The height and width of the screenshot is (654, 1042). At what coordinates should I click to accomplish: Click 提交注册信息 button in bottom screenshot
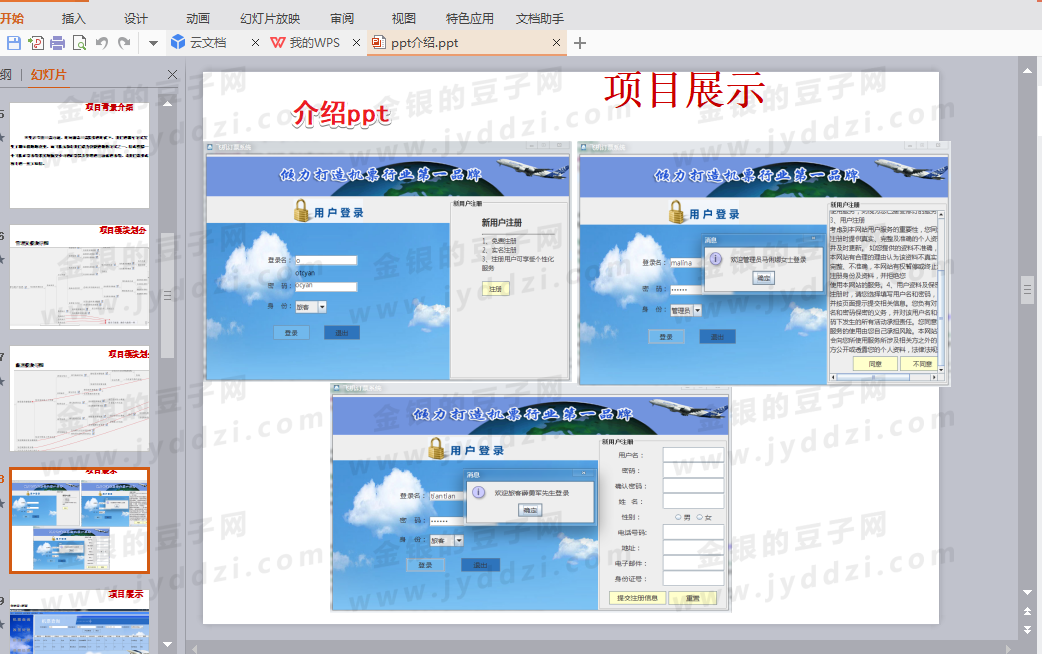[x=637, y=598]
